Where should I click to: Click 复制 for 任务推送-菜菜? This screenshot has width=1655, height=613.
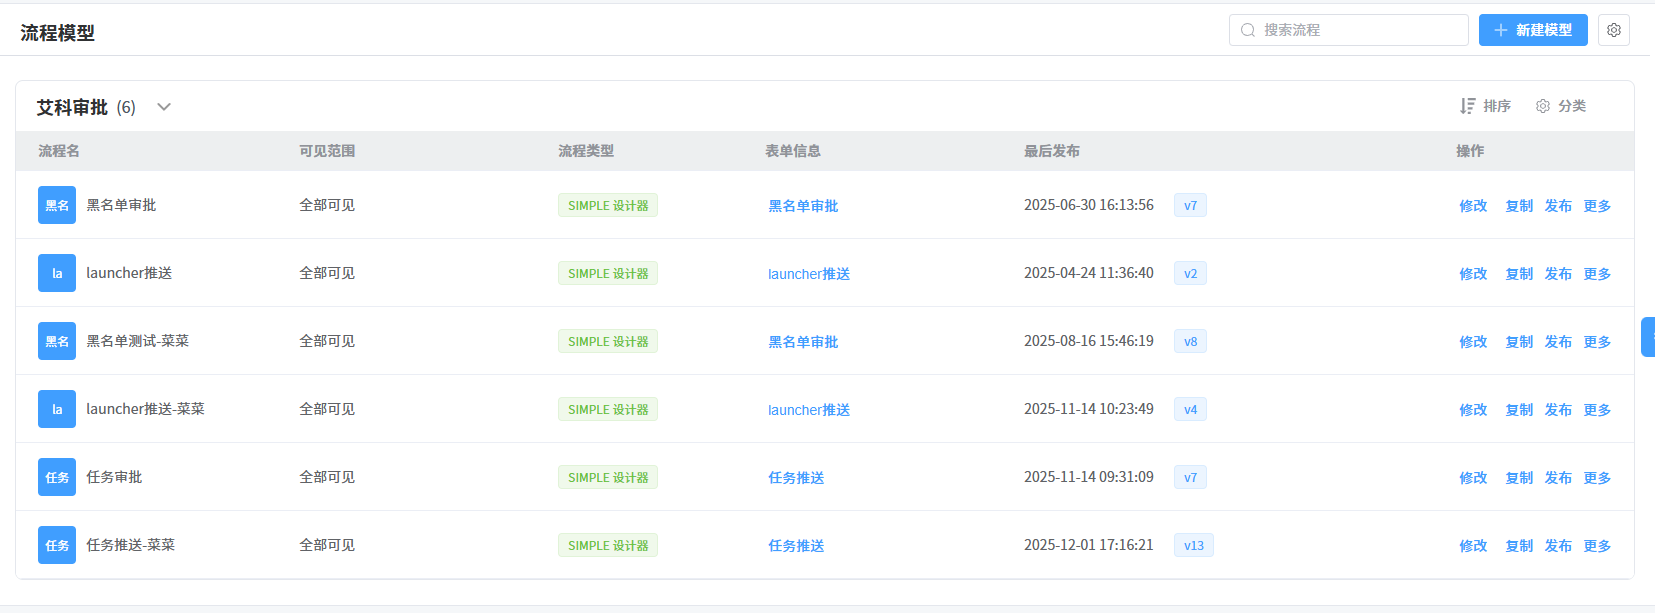click(x=1519, y=546)
